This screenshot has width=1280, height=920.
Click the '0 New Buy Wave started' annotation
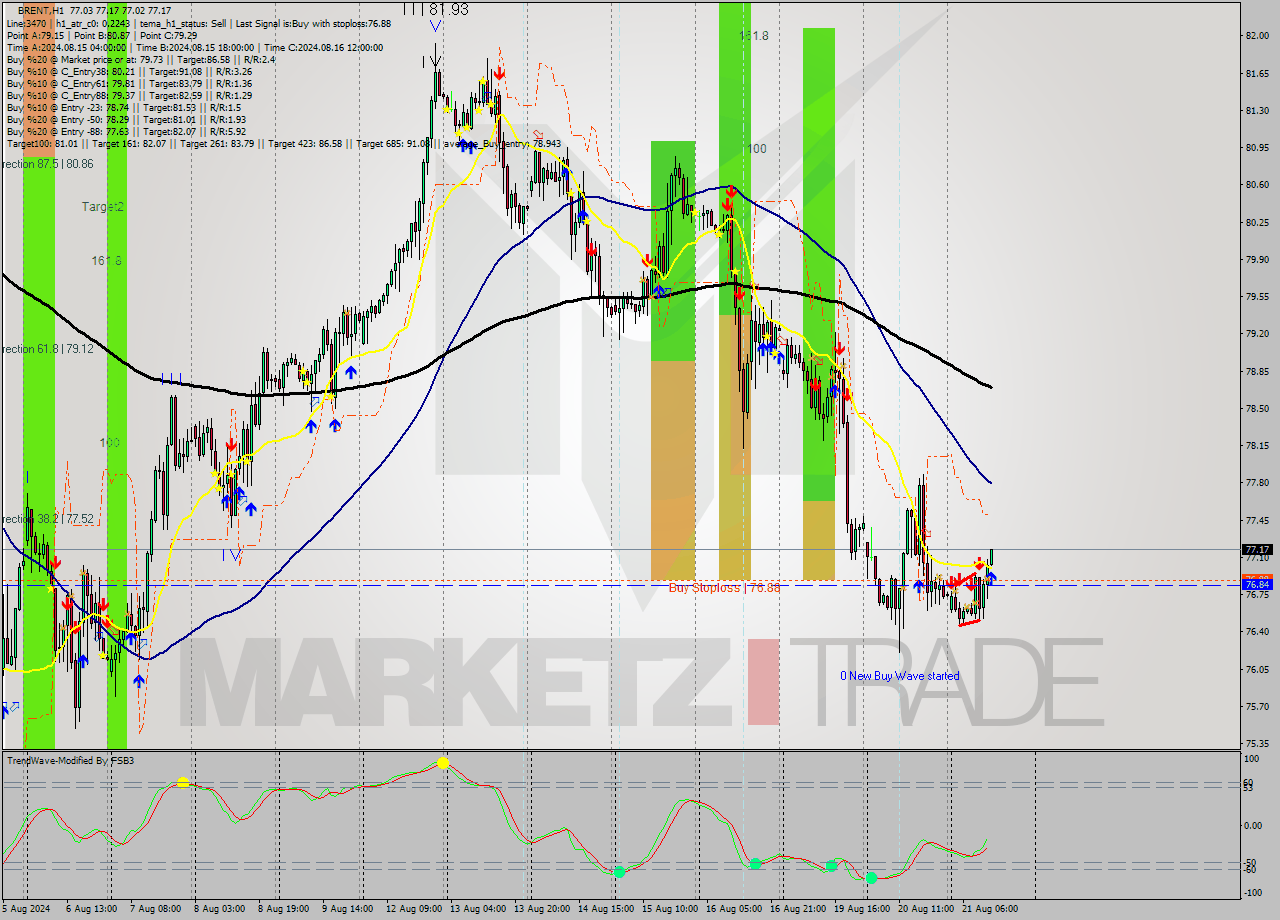(x=899, y=676)
